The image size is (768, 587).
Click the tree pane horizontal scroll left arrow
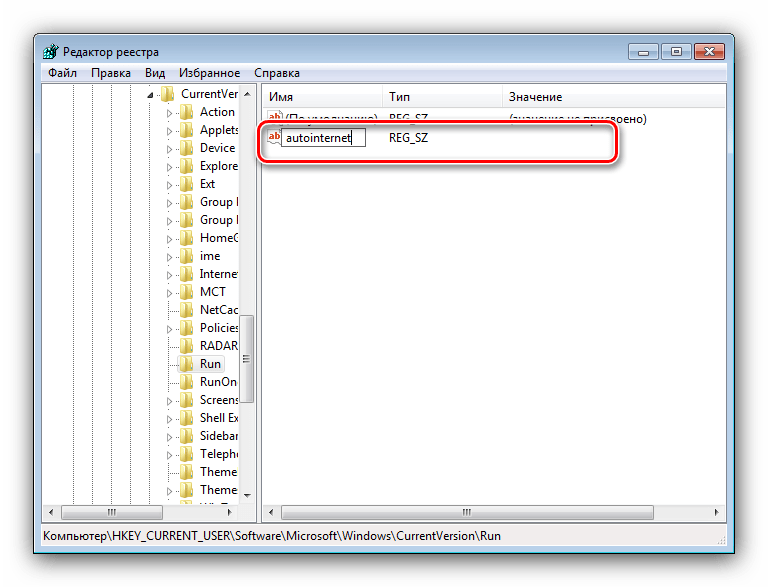[51, 513]
